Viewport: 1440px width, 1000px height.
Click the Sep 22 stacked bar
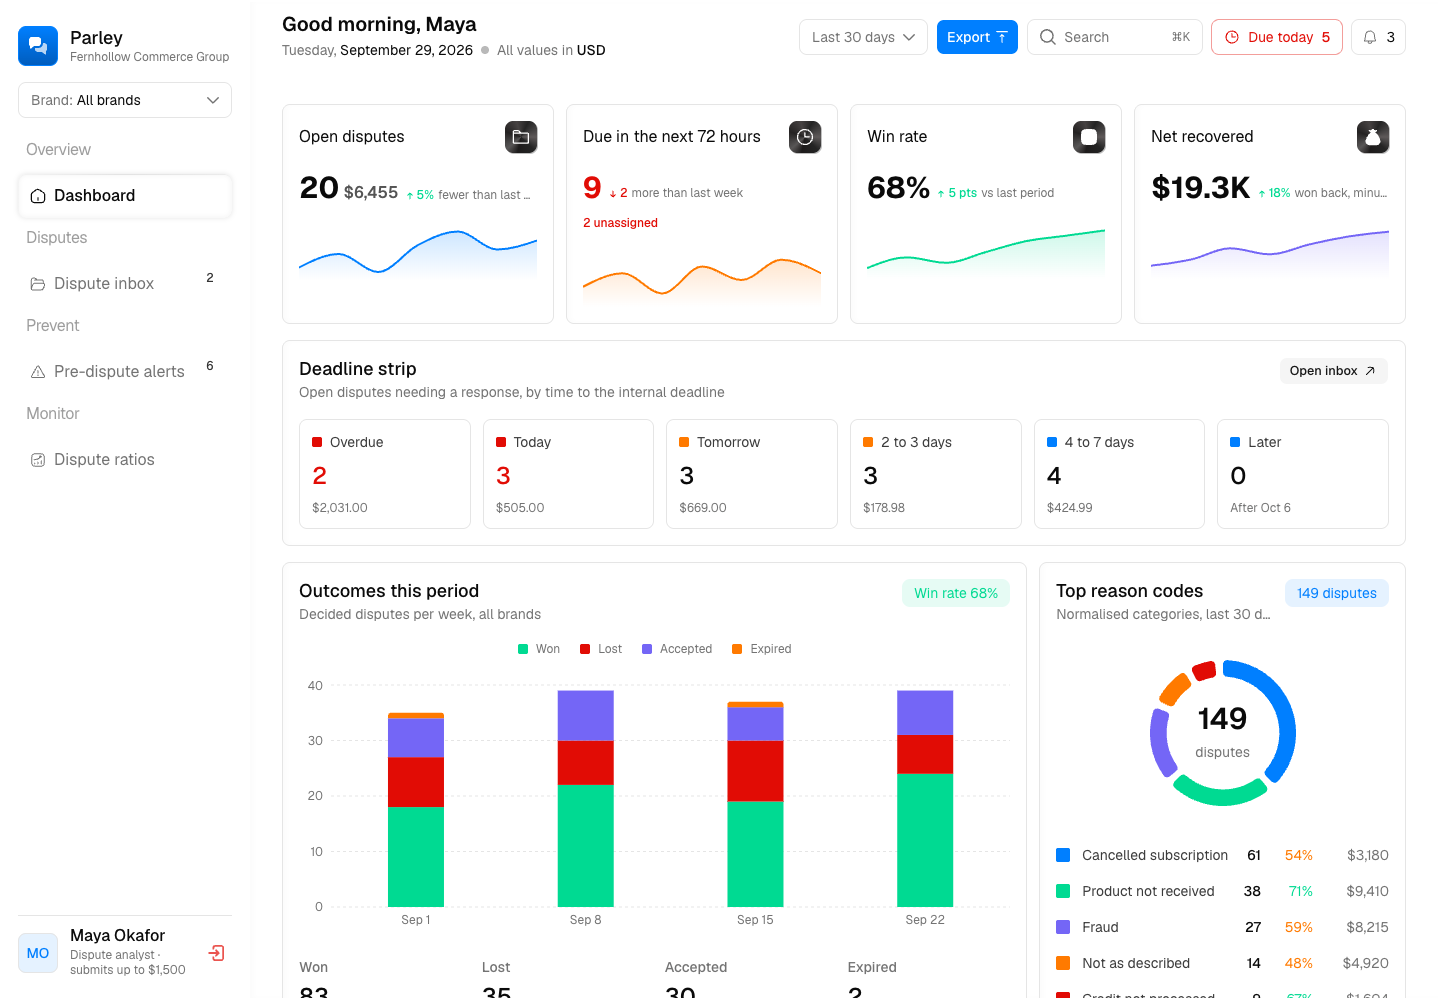click(x=925, y=799)
